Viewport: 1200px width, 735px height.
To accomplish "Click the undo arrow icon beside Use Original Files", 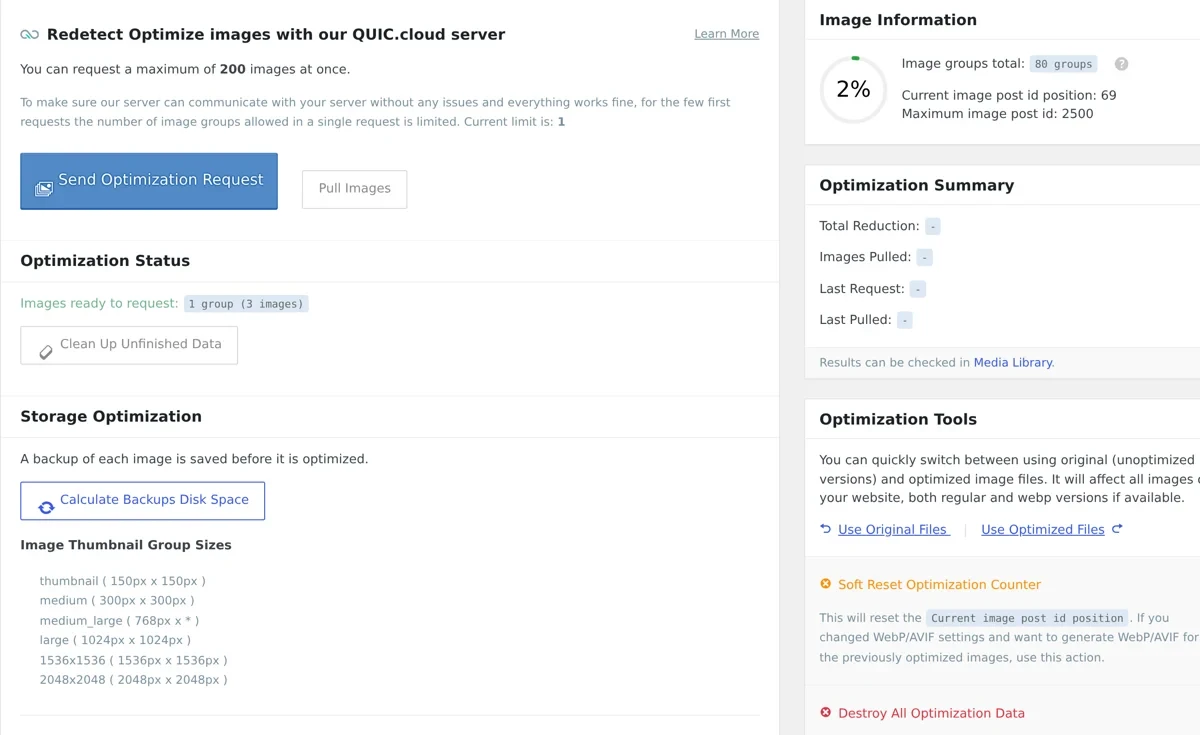I will coord(826,529).
